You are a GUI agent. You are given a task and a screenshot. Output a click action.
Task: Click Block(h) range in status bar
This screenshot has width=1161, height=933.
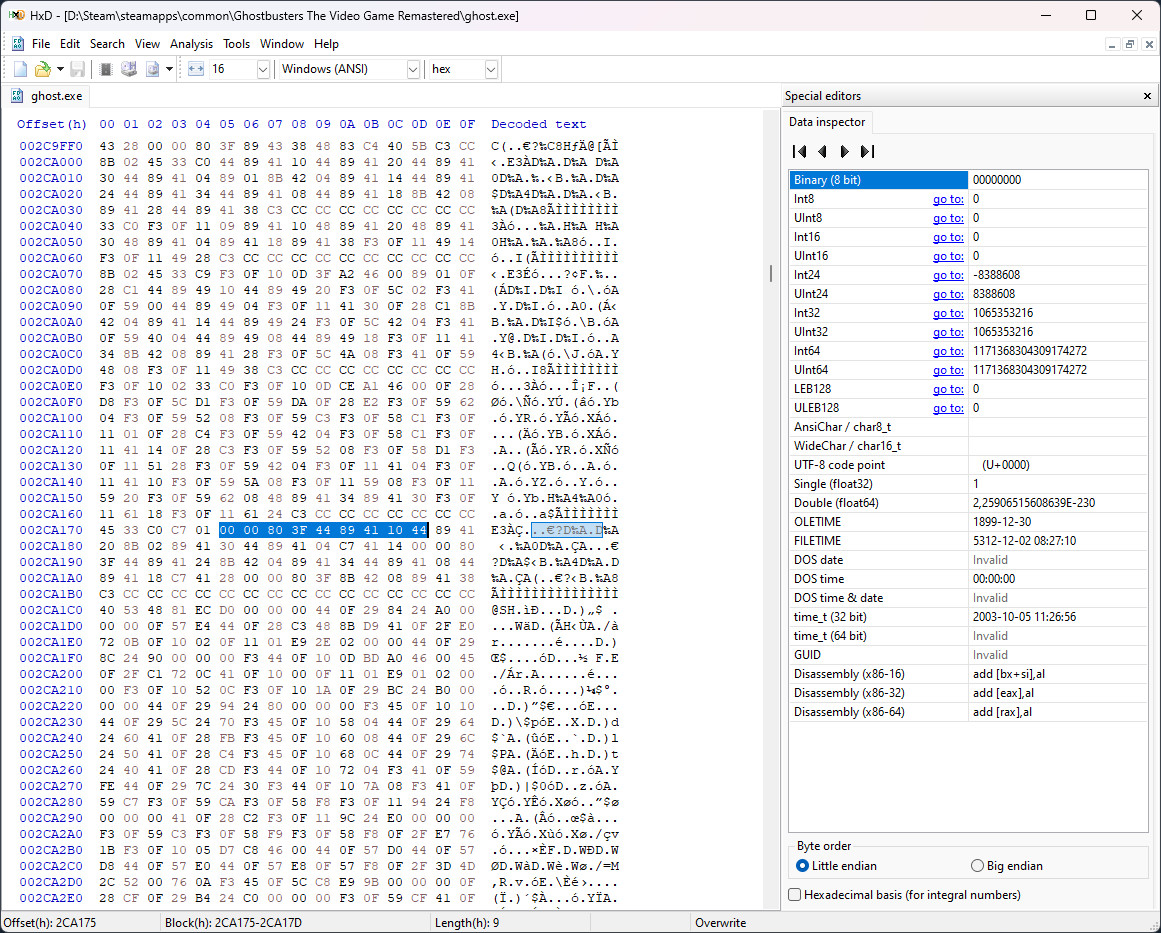(233, 923)
